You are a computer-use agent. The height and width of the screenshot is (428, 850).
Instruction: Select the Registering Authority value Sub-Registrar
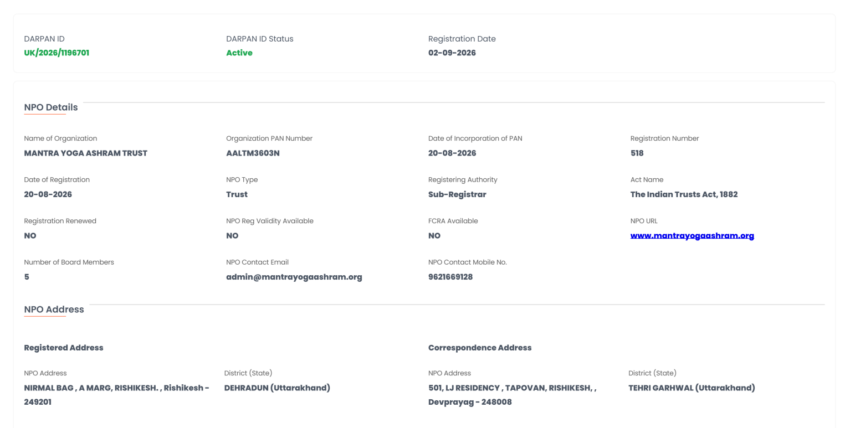pos(457,194)
